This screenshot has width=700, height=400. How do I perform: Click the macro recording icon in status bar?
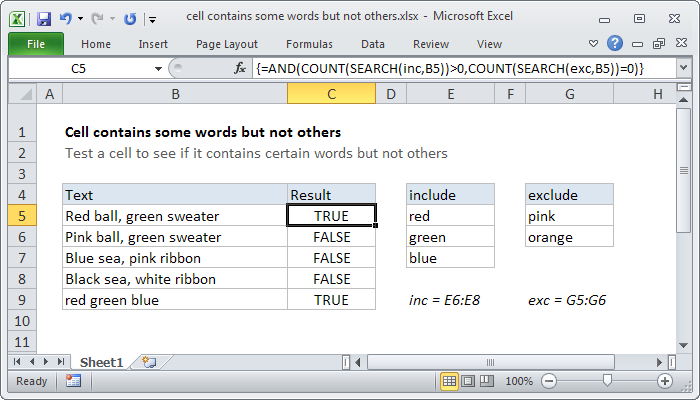coord(72,381)
